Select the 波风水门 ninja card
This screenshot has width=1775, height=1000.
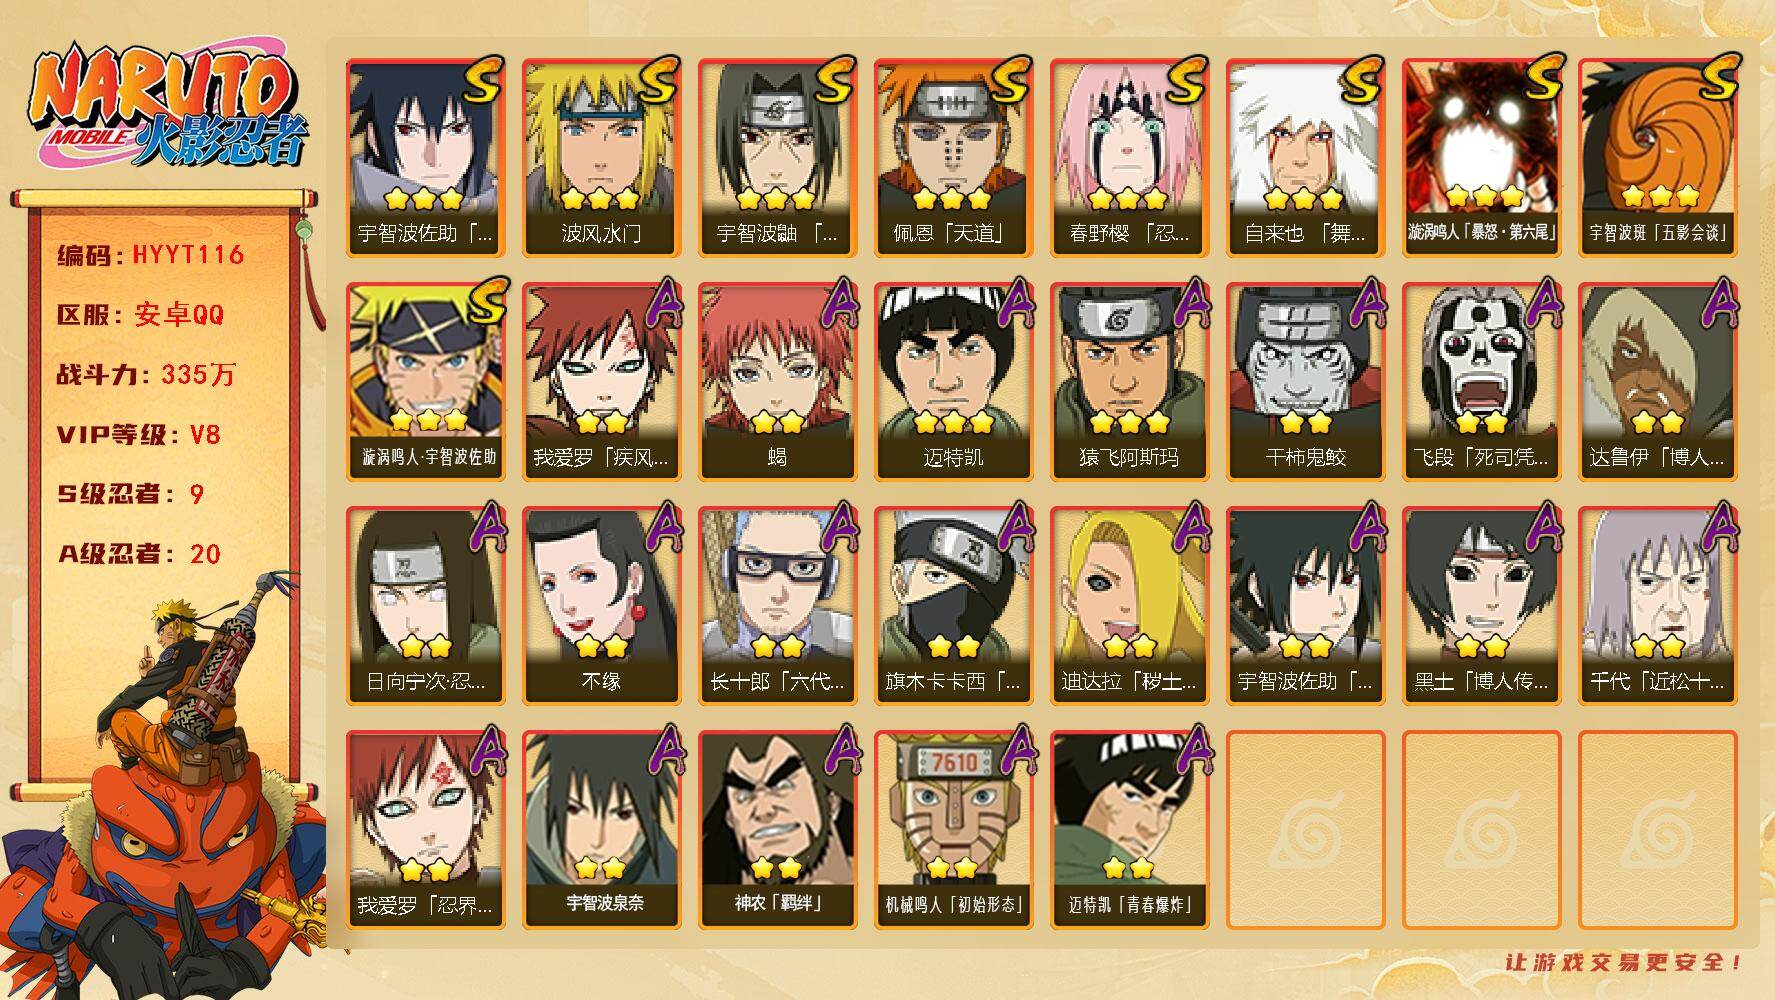(x=601, y=158)
